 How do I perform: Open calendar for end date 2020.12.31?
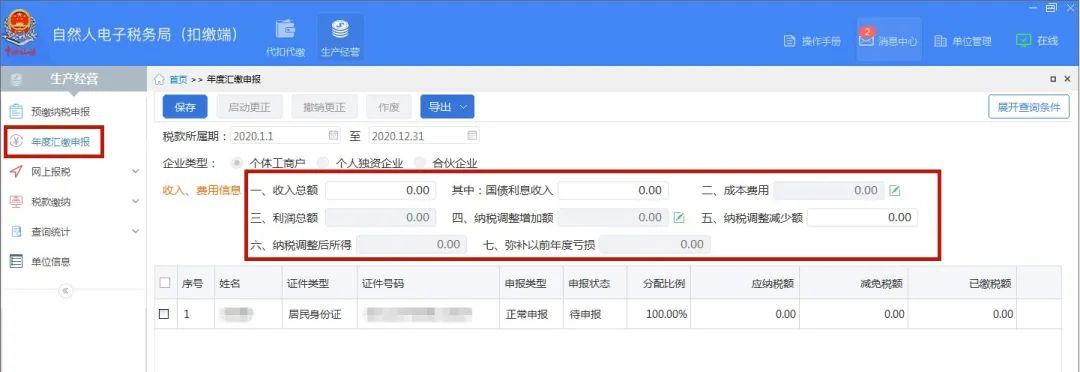pos(472,135)
